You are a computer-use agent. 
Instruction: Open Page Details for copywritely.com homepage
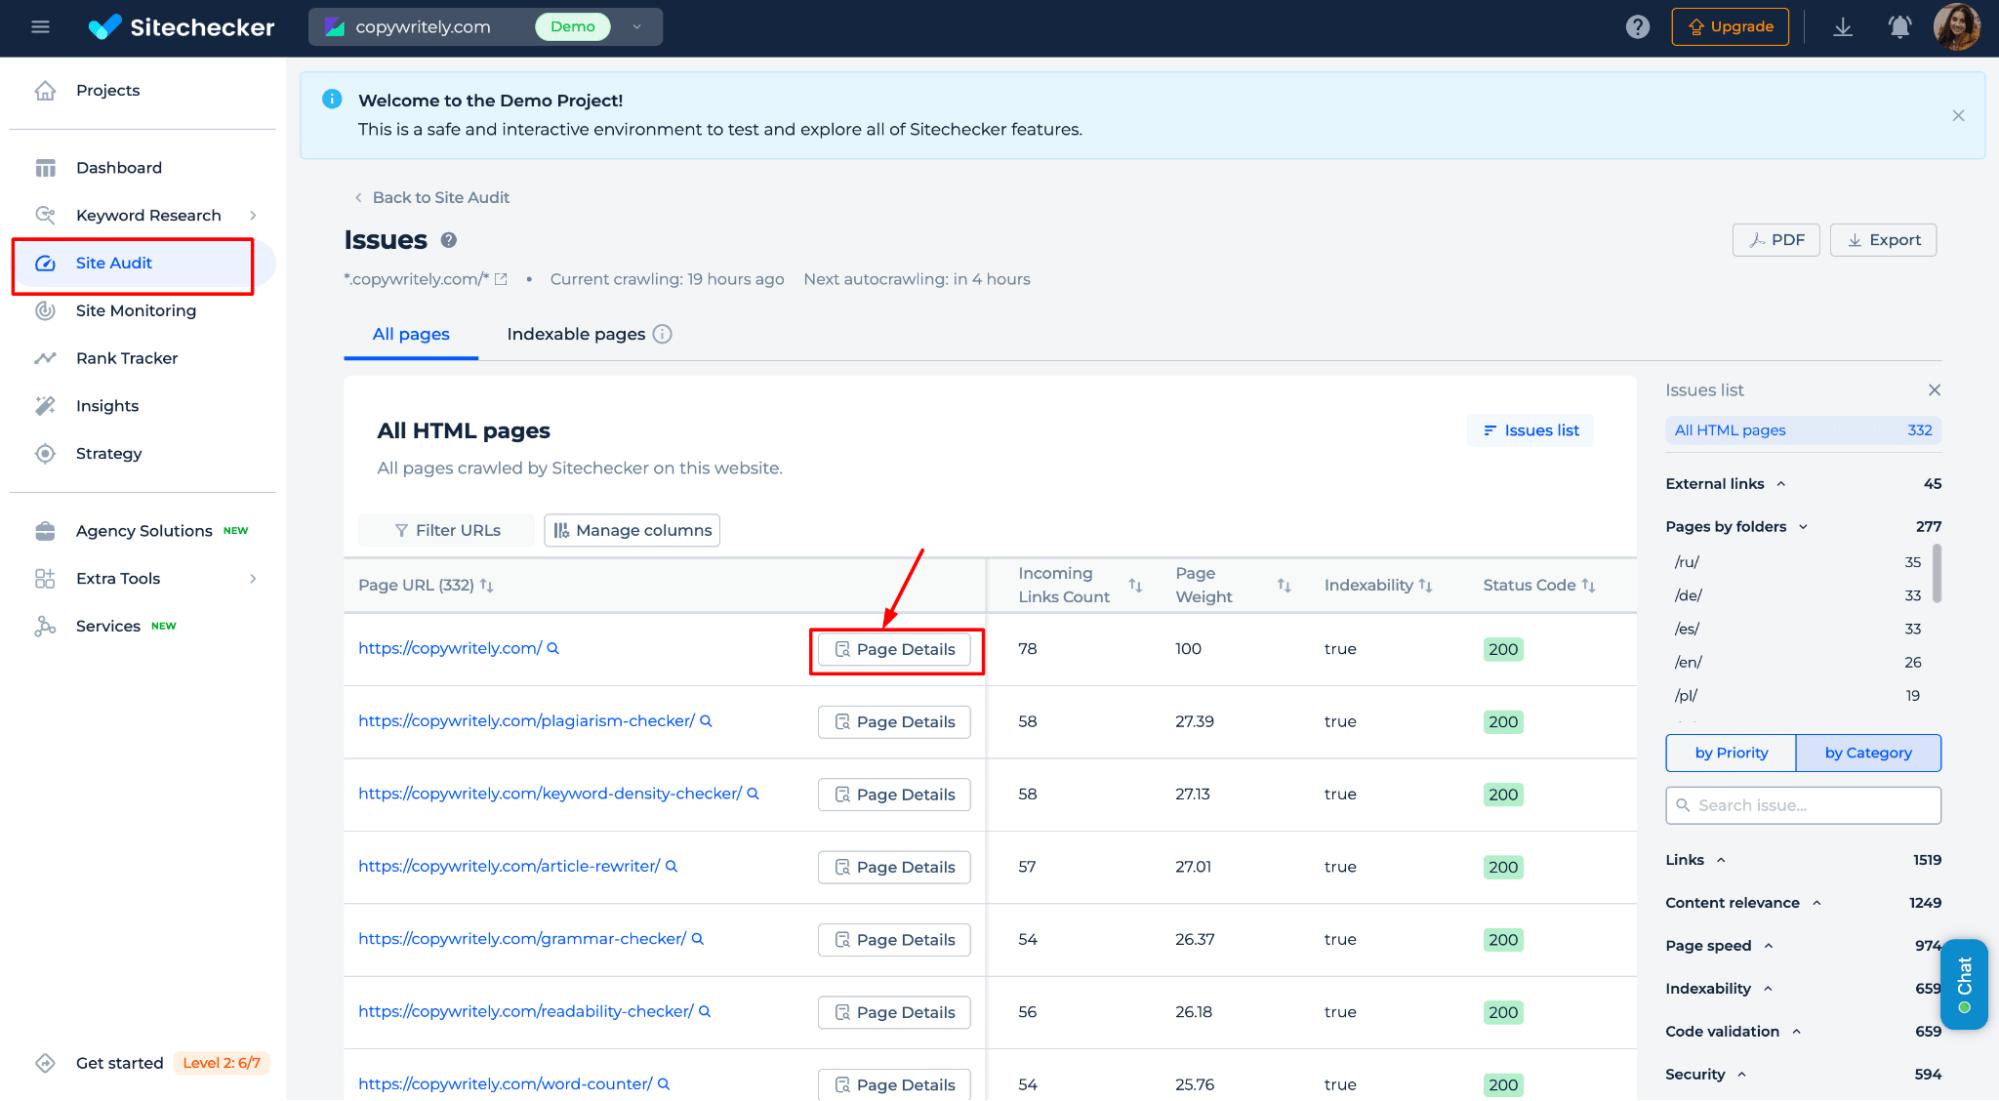[894, 649]
